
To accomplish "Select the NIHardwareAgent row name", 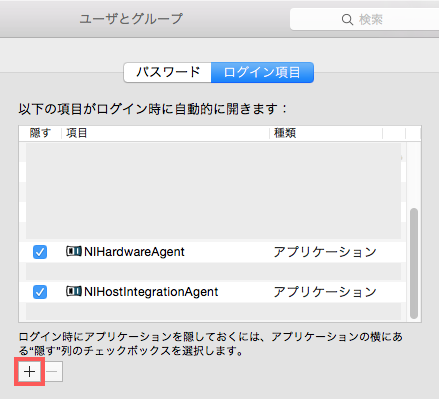I will pos(134,252).
